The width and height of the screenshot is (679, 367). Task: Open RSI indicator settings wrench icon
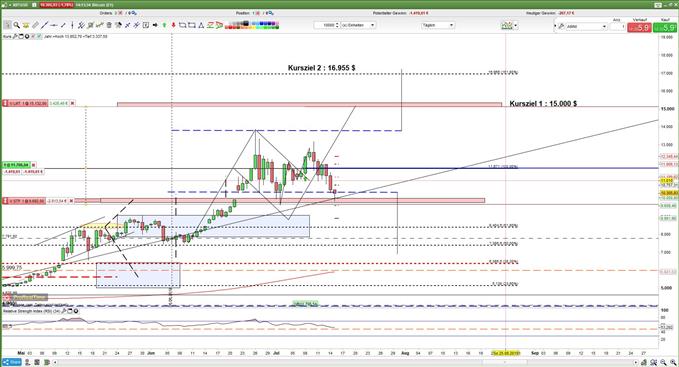pos(63,311)
